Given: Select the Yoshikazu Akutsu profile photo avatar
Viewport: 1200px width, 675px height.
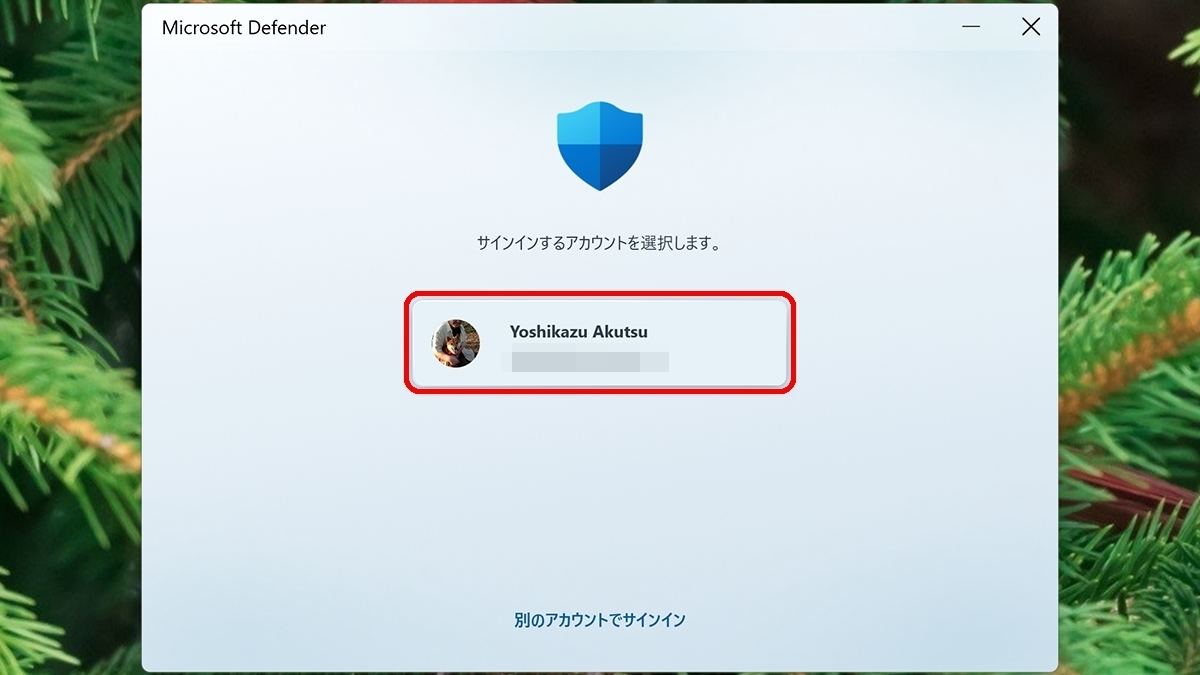Looking at the screenshot, I should click(x=456, y=343).
